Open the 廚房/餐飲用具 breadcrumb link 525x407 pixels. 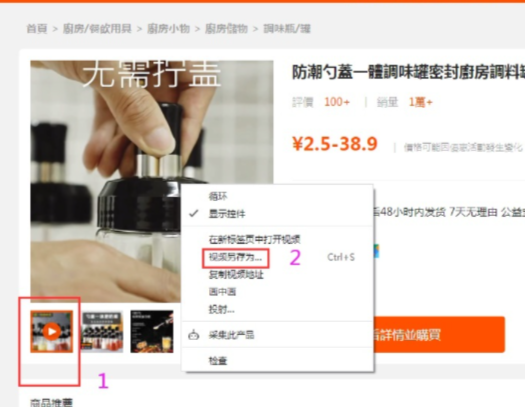(x=97, y=29)
